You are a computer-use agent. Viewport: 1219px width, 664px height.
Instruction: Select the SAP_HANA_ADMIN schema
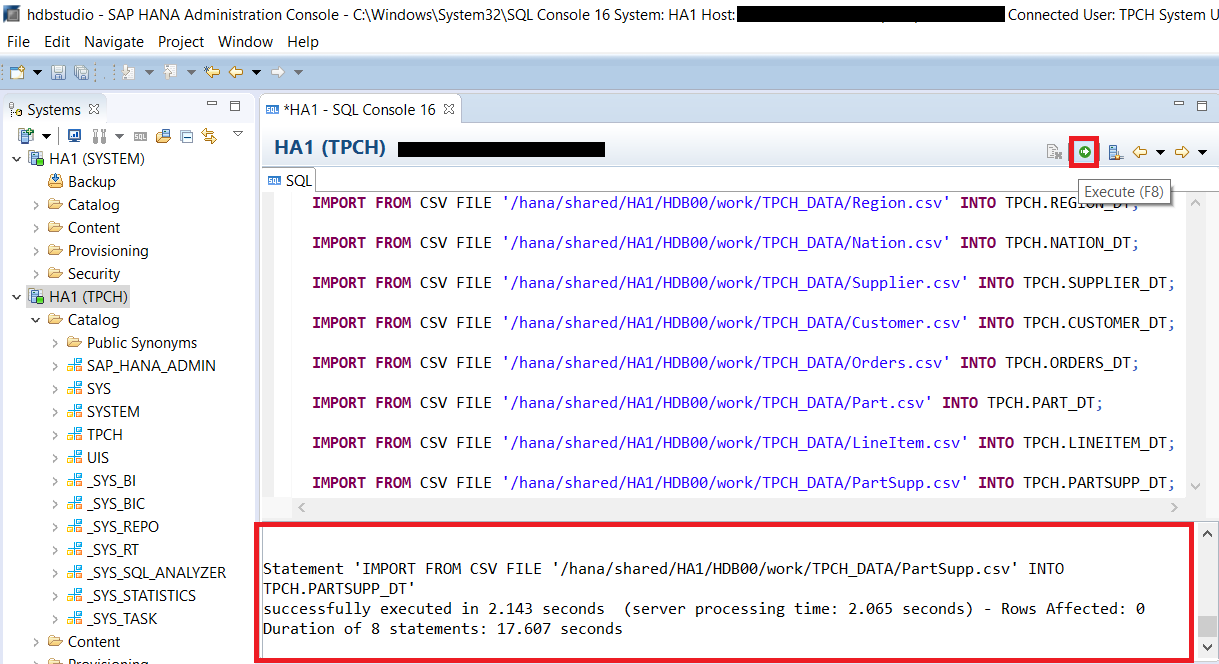pos(141,366)
